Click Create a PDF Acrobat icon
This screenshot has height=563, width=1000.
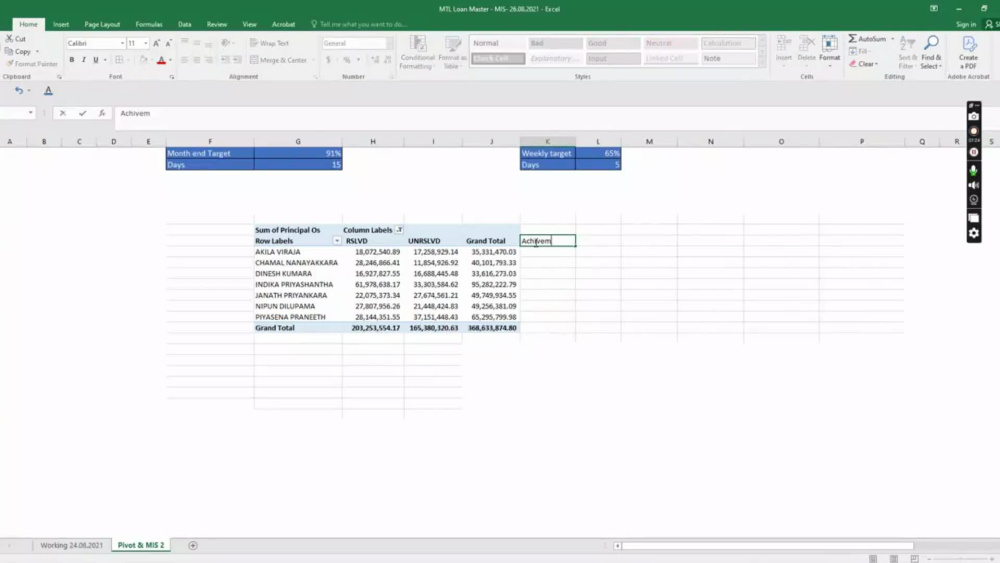(968, 53)
